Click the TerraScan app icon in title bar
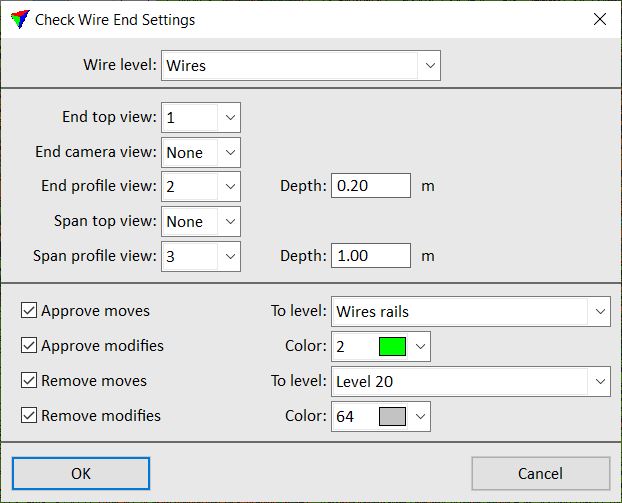 tap(20, 19)
